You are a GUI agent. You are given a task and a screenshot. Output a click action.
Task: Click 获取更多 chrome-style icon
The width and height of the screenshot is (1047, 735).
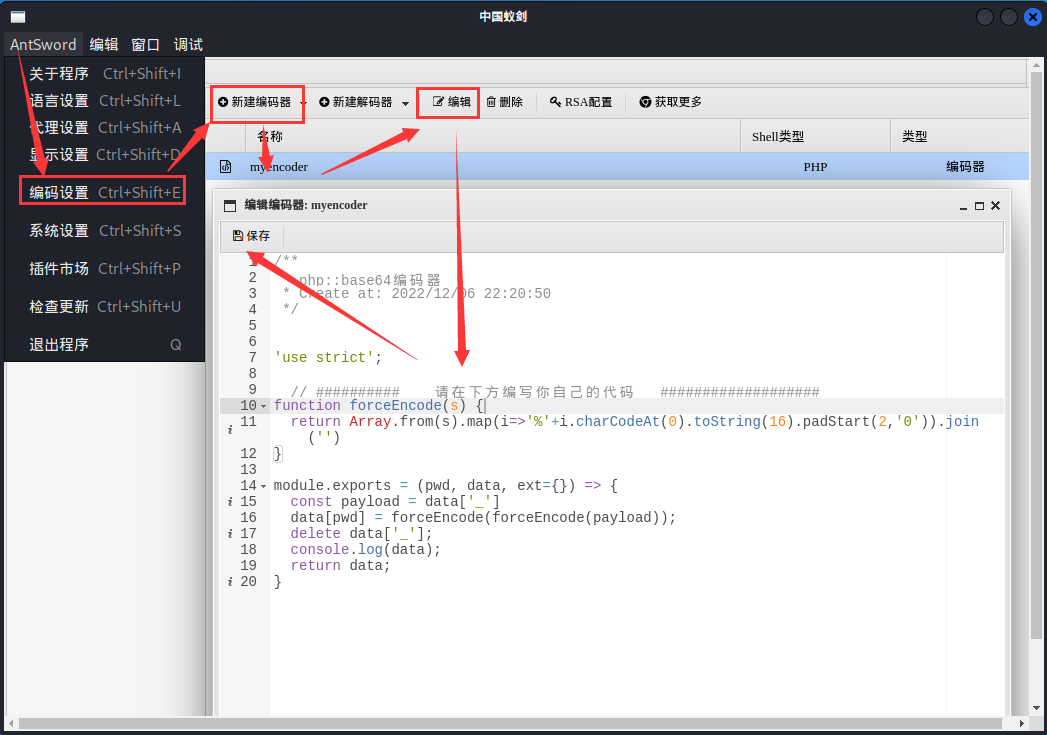click(x=645, y=102)
